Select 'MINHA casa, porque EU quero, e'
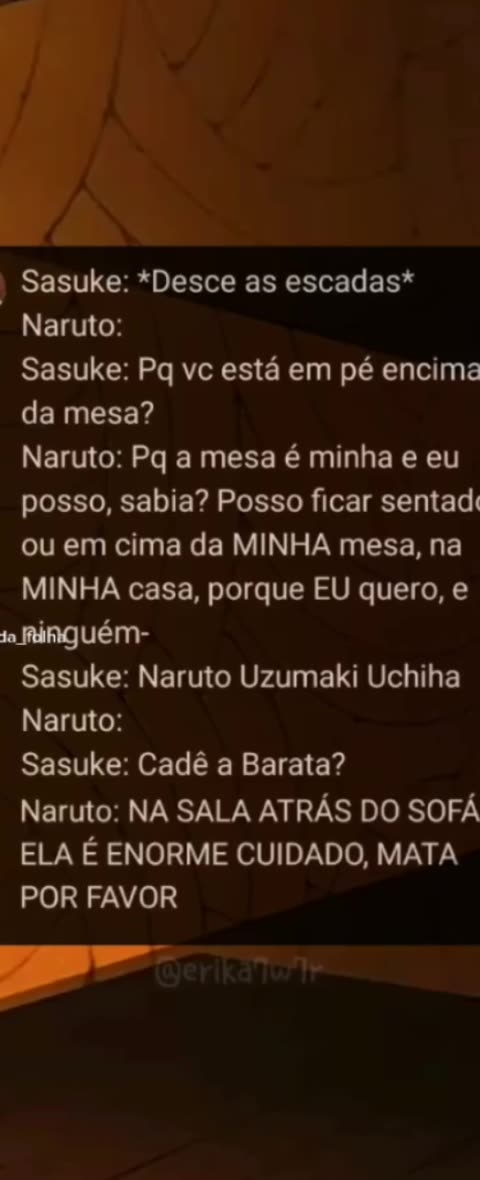Image resolution: width=480 pixels, height=1180 pixels. click(x=245, y=589)
